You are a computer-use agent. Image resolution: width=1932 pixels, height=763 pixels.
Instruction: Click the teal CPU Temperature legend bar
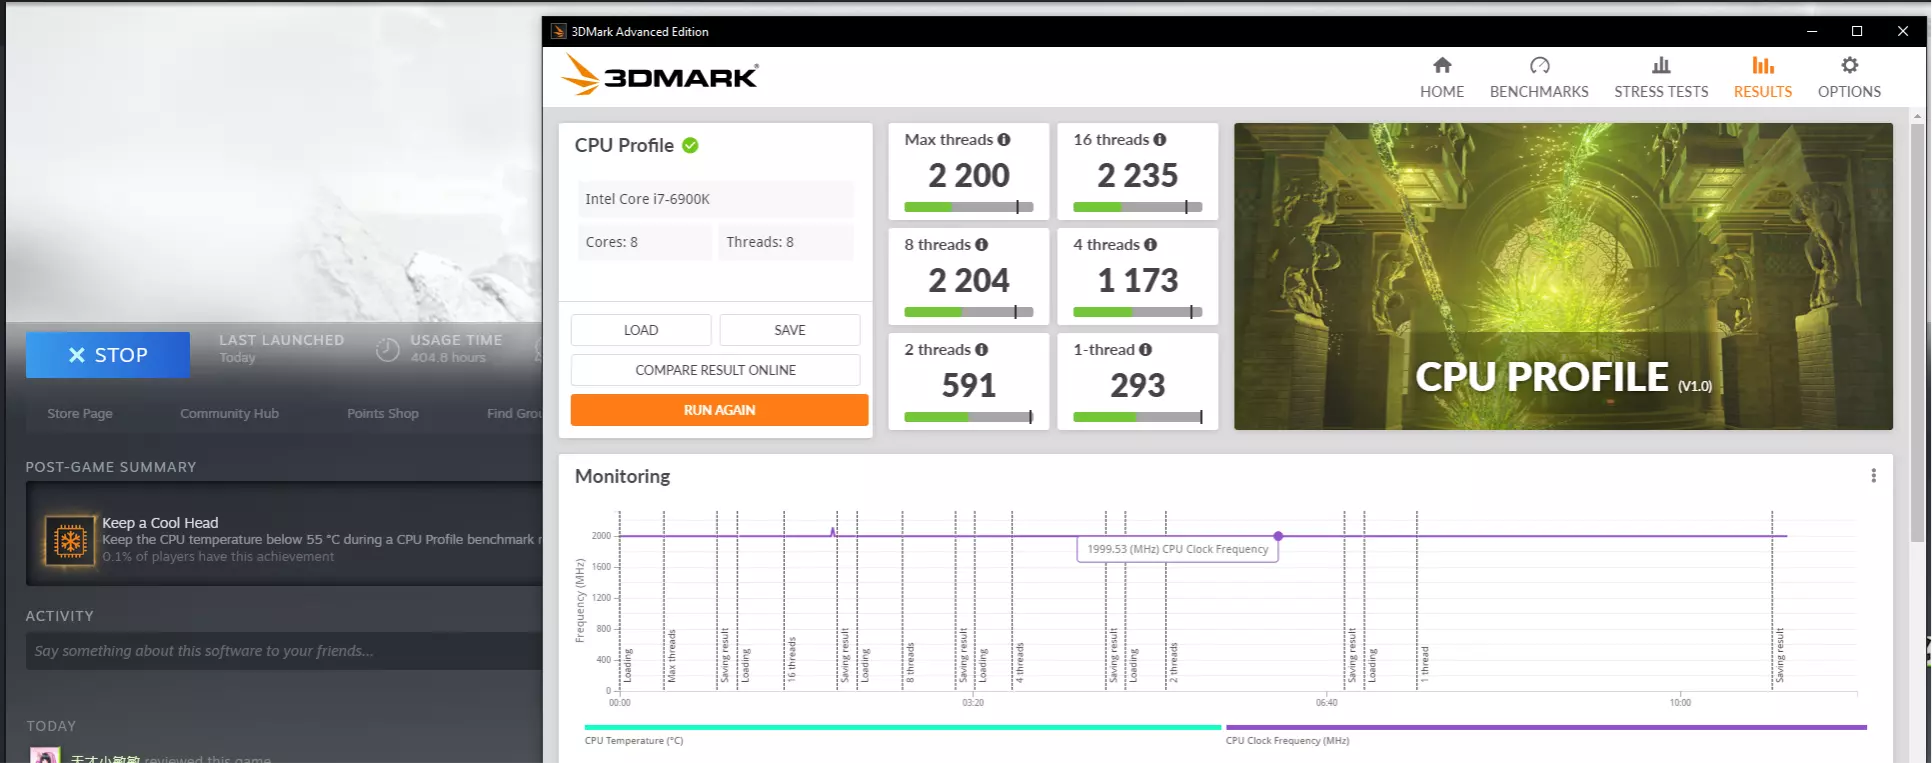tap(902, 728)
